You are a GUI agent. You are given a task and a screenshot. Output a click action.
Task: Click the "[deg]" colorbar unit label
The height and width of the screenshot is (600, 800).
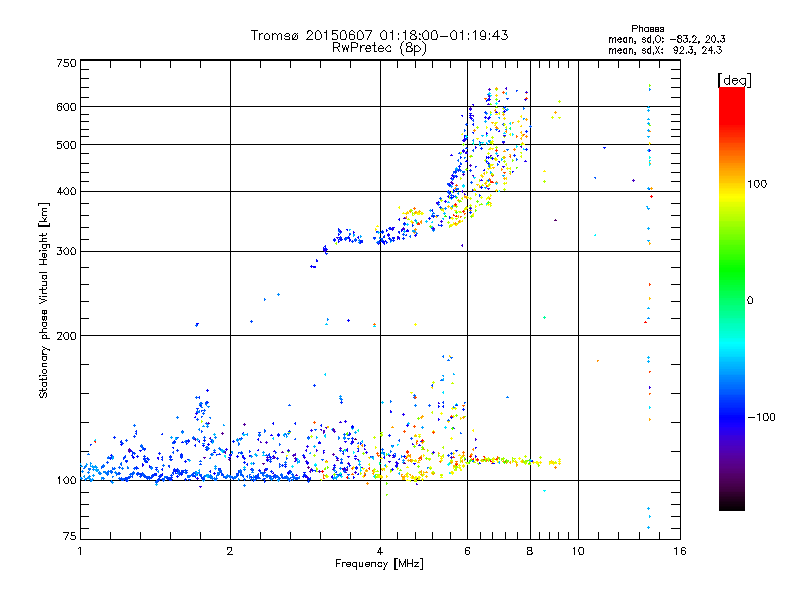734,80
